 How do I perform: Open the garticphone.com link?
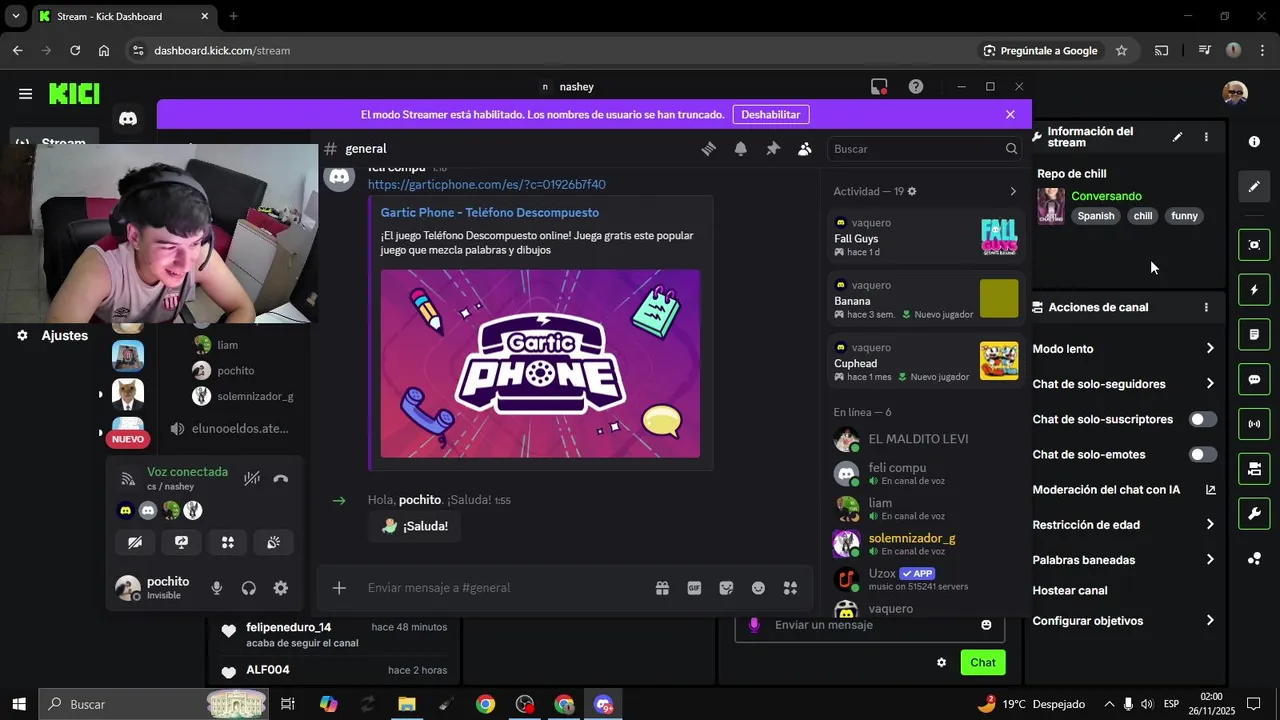[486, 185]
